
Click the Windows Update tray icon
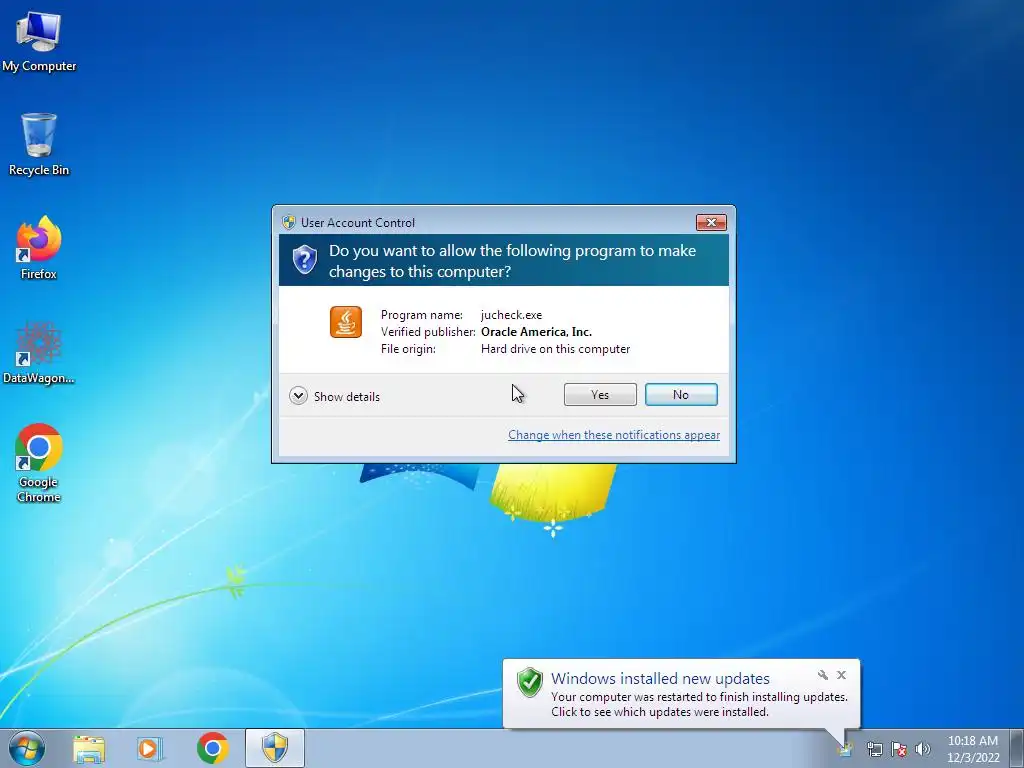[846, 749]
